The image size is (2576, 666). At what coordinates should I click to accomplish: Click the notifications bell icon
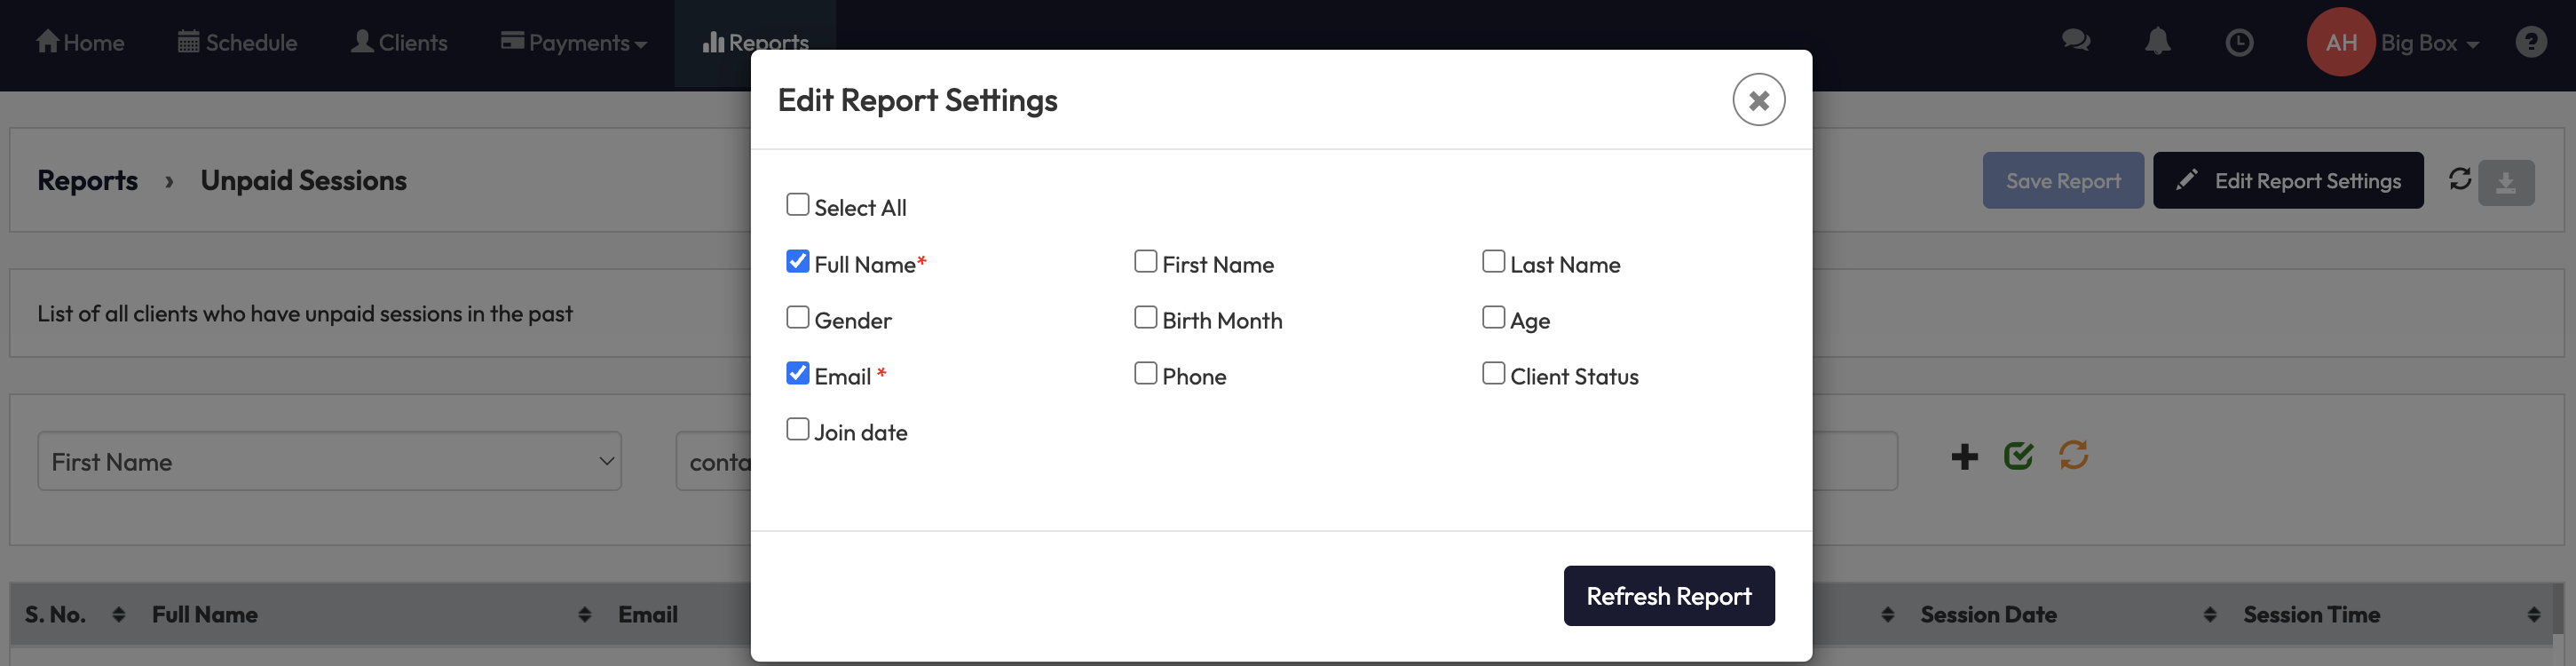2158,41
